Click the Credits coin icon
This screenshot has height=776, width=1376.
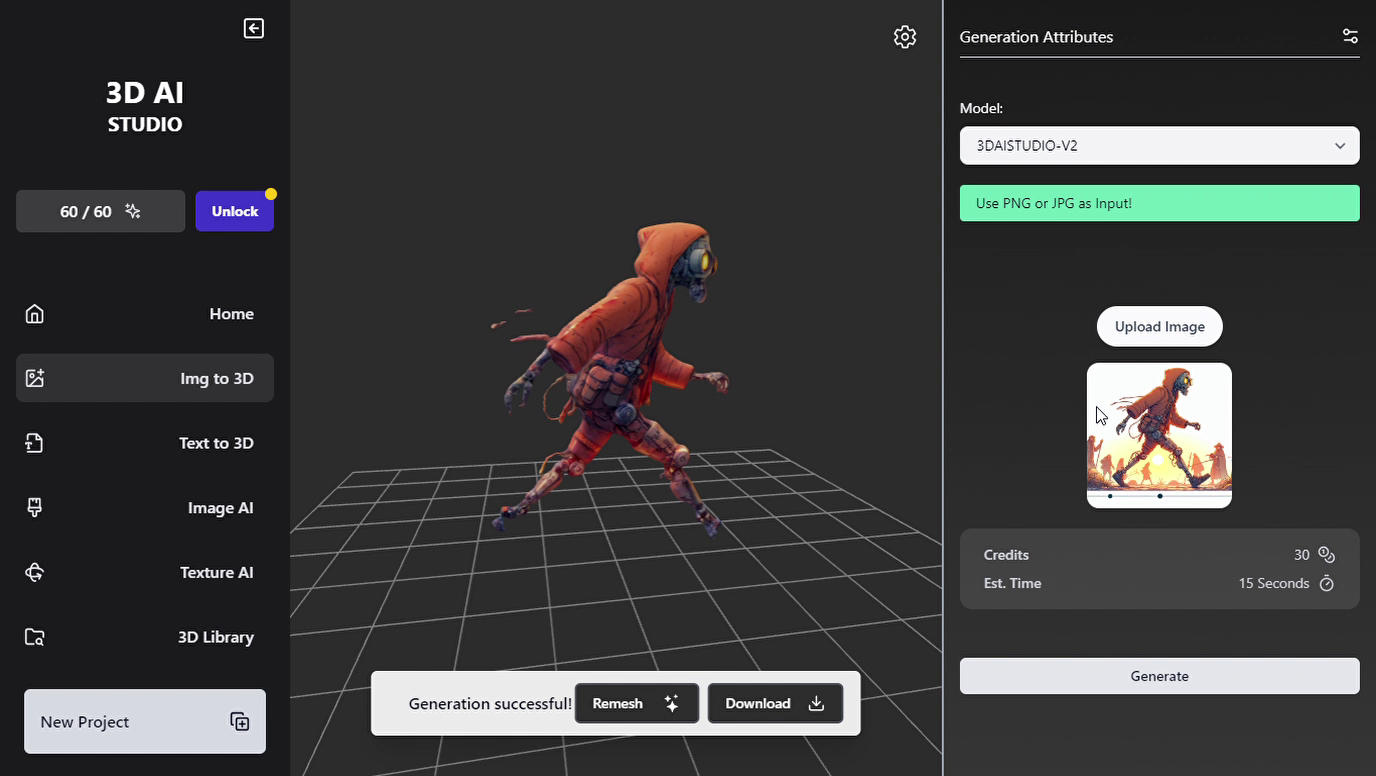(x=1326, y=554)
